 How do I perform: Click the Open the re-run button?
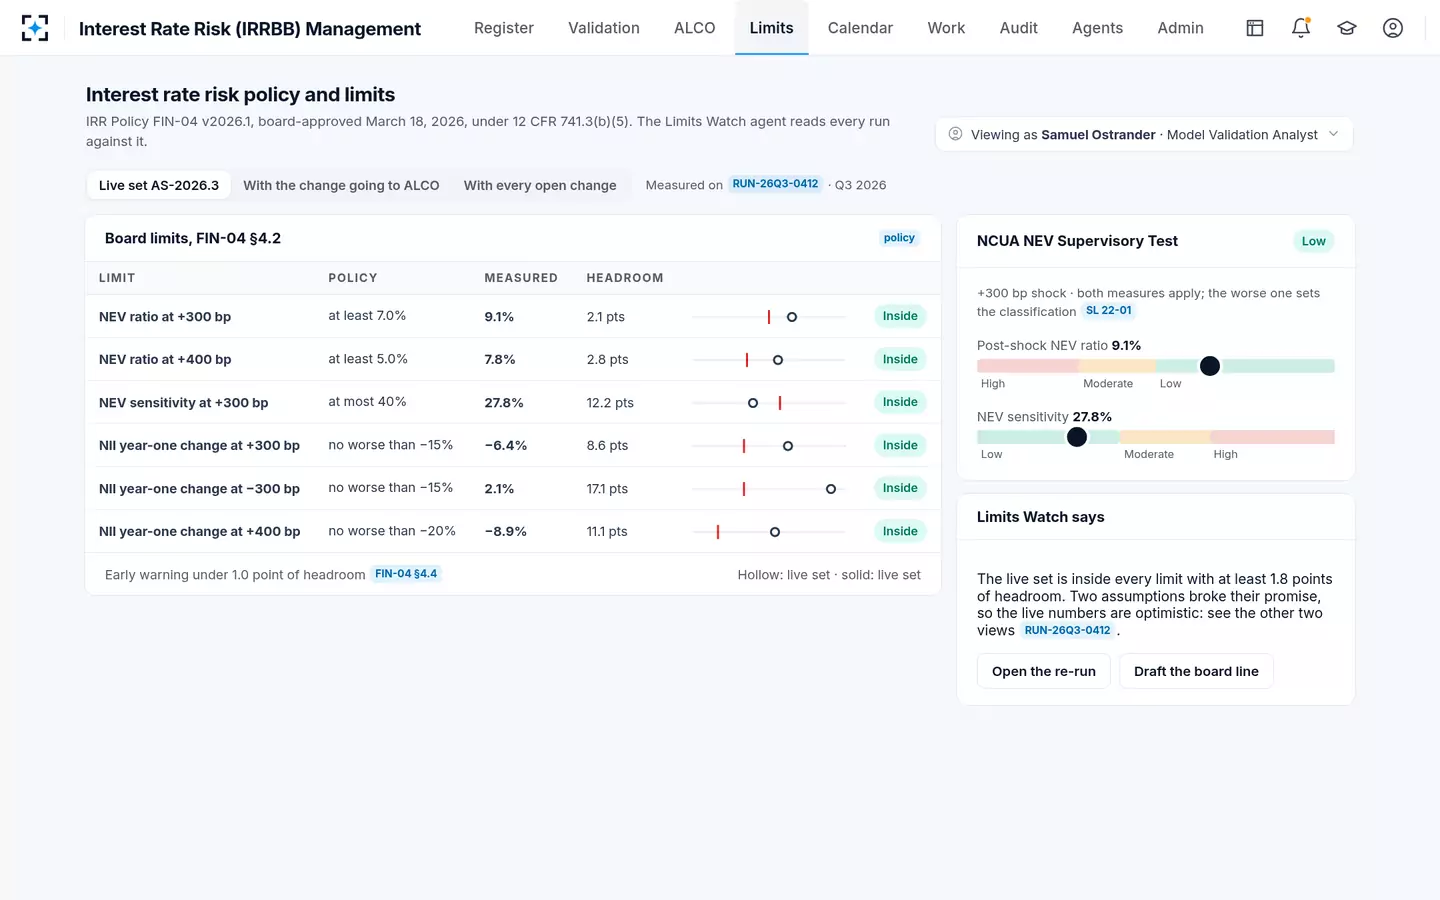(x=1044, y=671)
